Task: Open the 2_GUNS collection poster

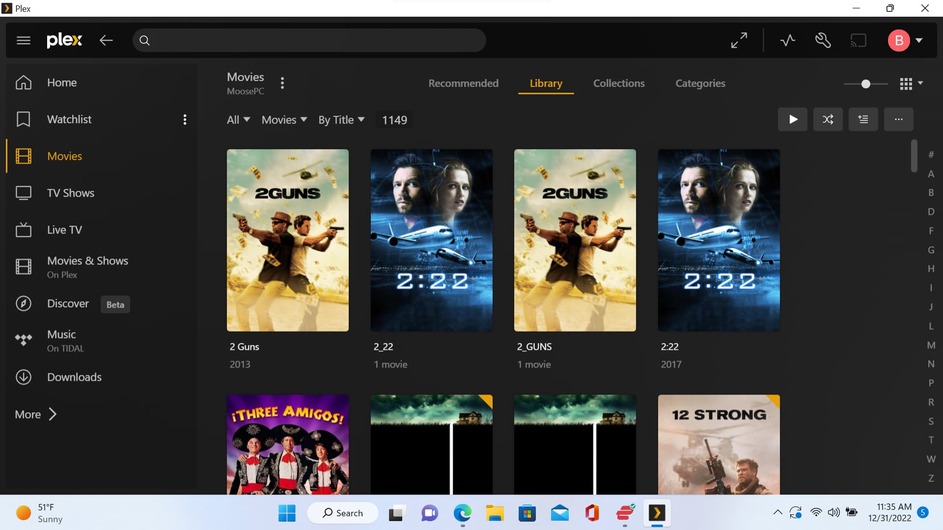Action: click(575, 240)
